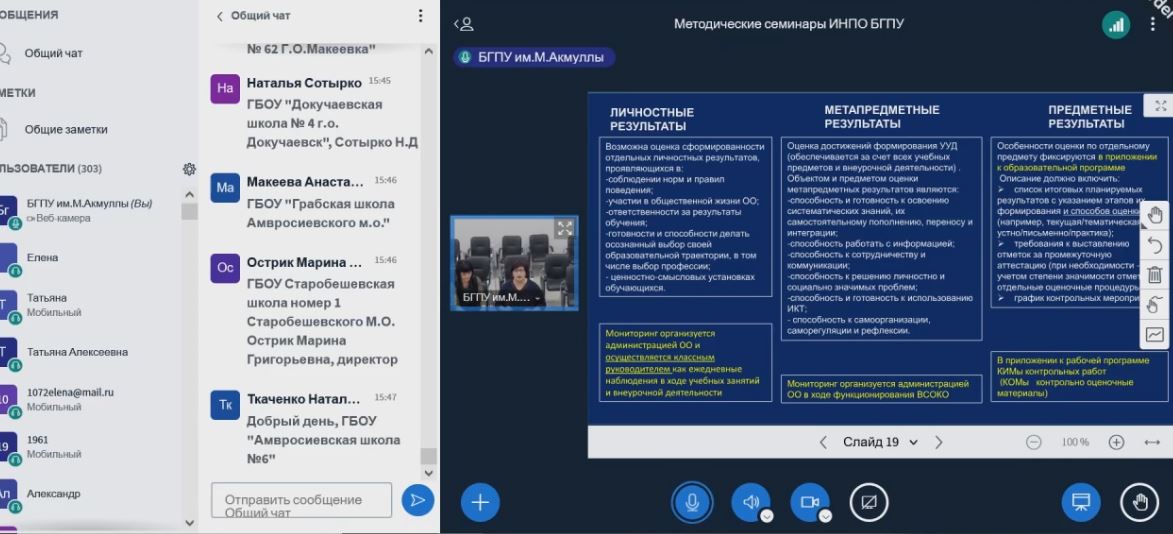Click the raise hand icon

click(1139, 502)
